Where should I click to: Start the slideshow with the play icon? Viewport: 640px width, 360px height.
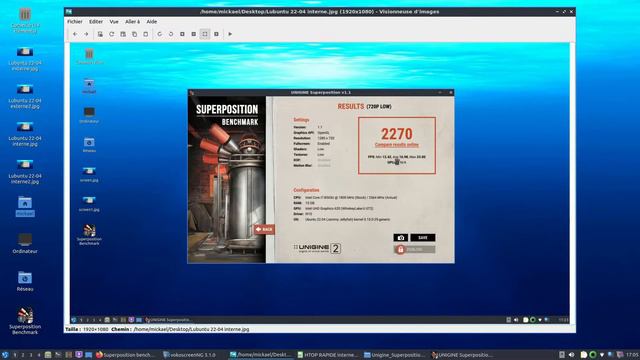pyautogui.click(x=230, y=34)
